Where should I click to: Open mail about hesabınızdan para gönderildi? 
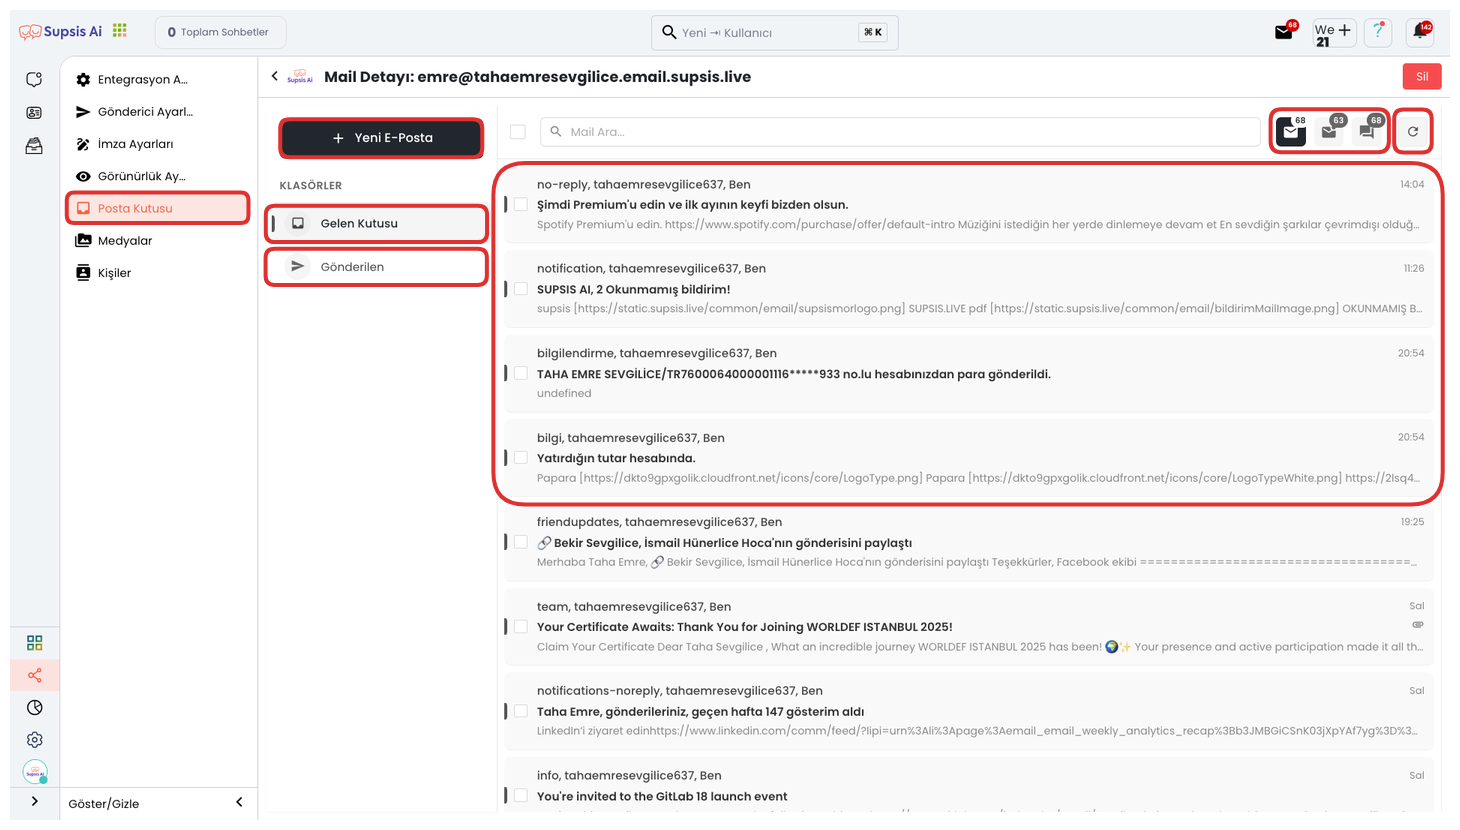click(x=968, y=373)
